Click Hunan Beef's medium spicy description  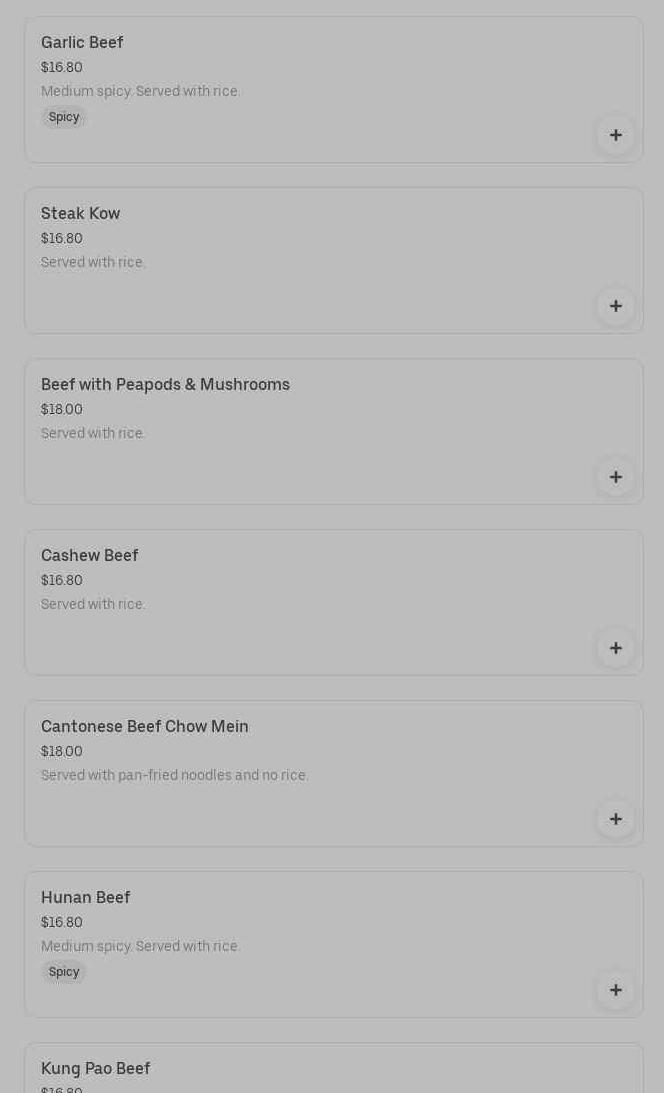click(140, 947)
